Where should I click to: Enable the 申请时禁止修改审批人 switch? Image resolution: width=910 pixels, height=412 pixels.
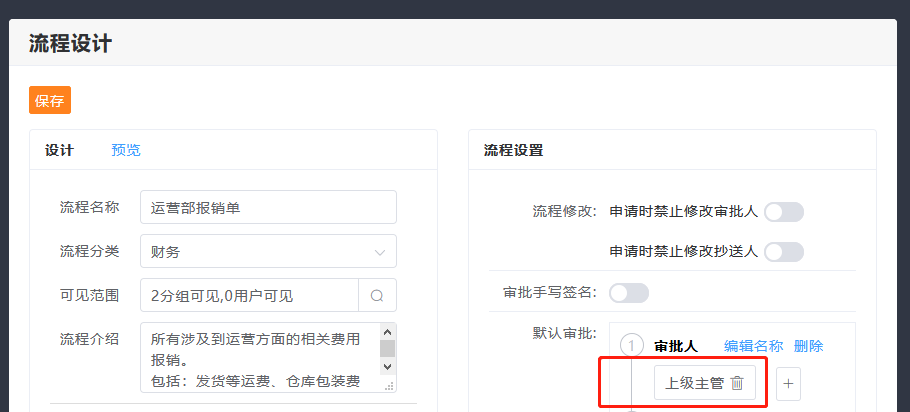pos(783,211)
